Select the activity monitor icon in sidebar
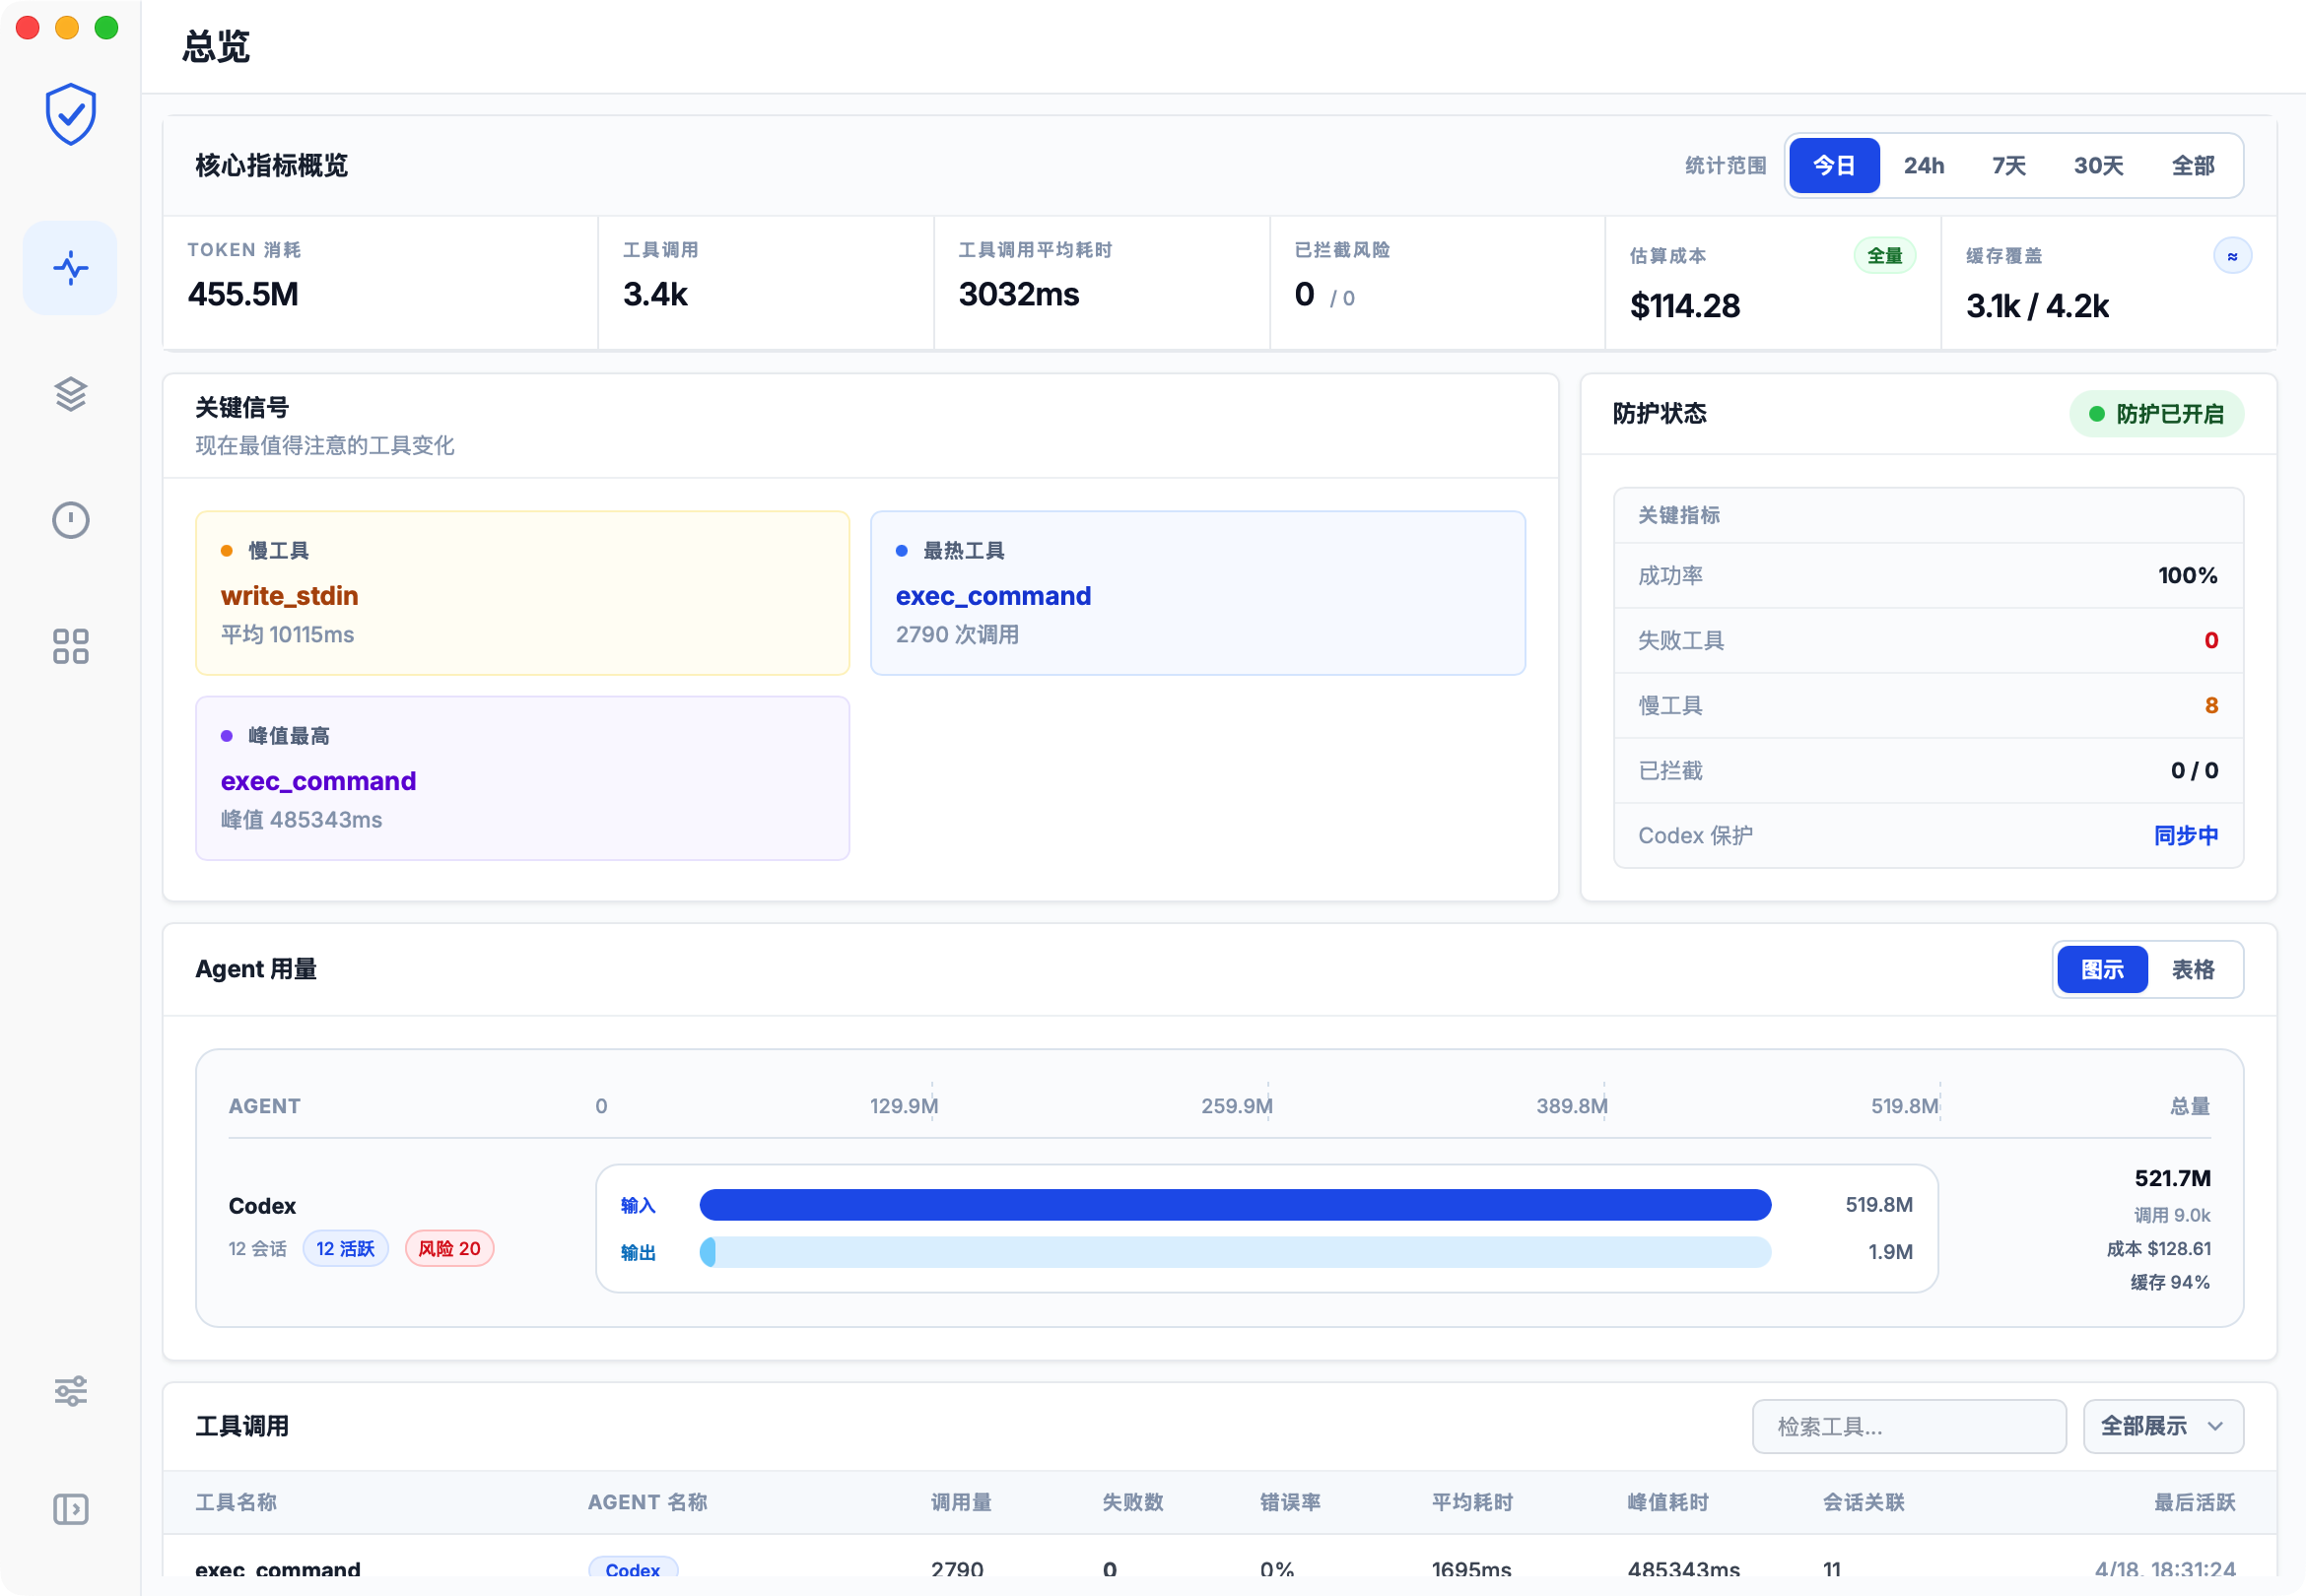2306x1596 pixels. [69, 267]
